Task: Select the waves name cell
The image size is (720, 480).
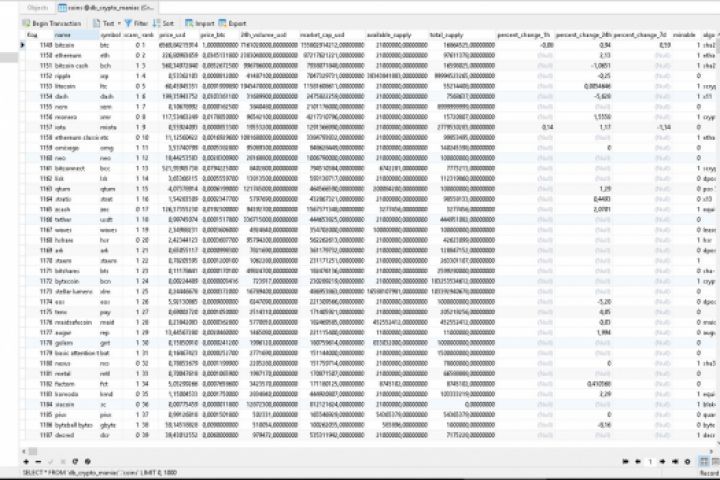Action: [x=75, y=230]
